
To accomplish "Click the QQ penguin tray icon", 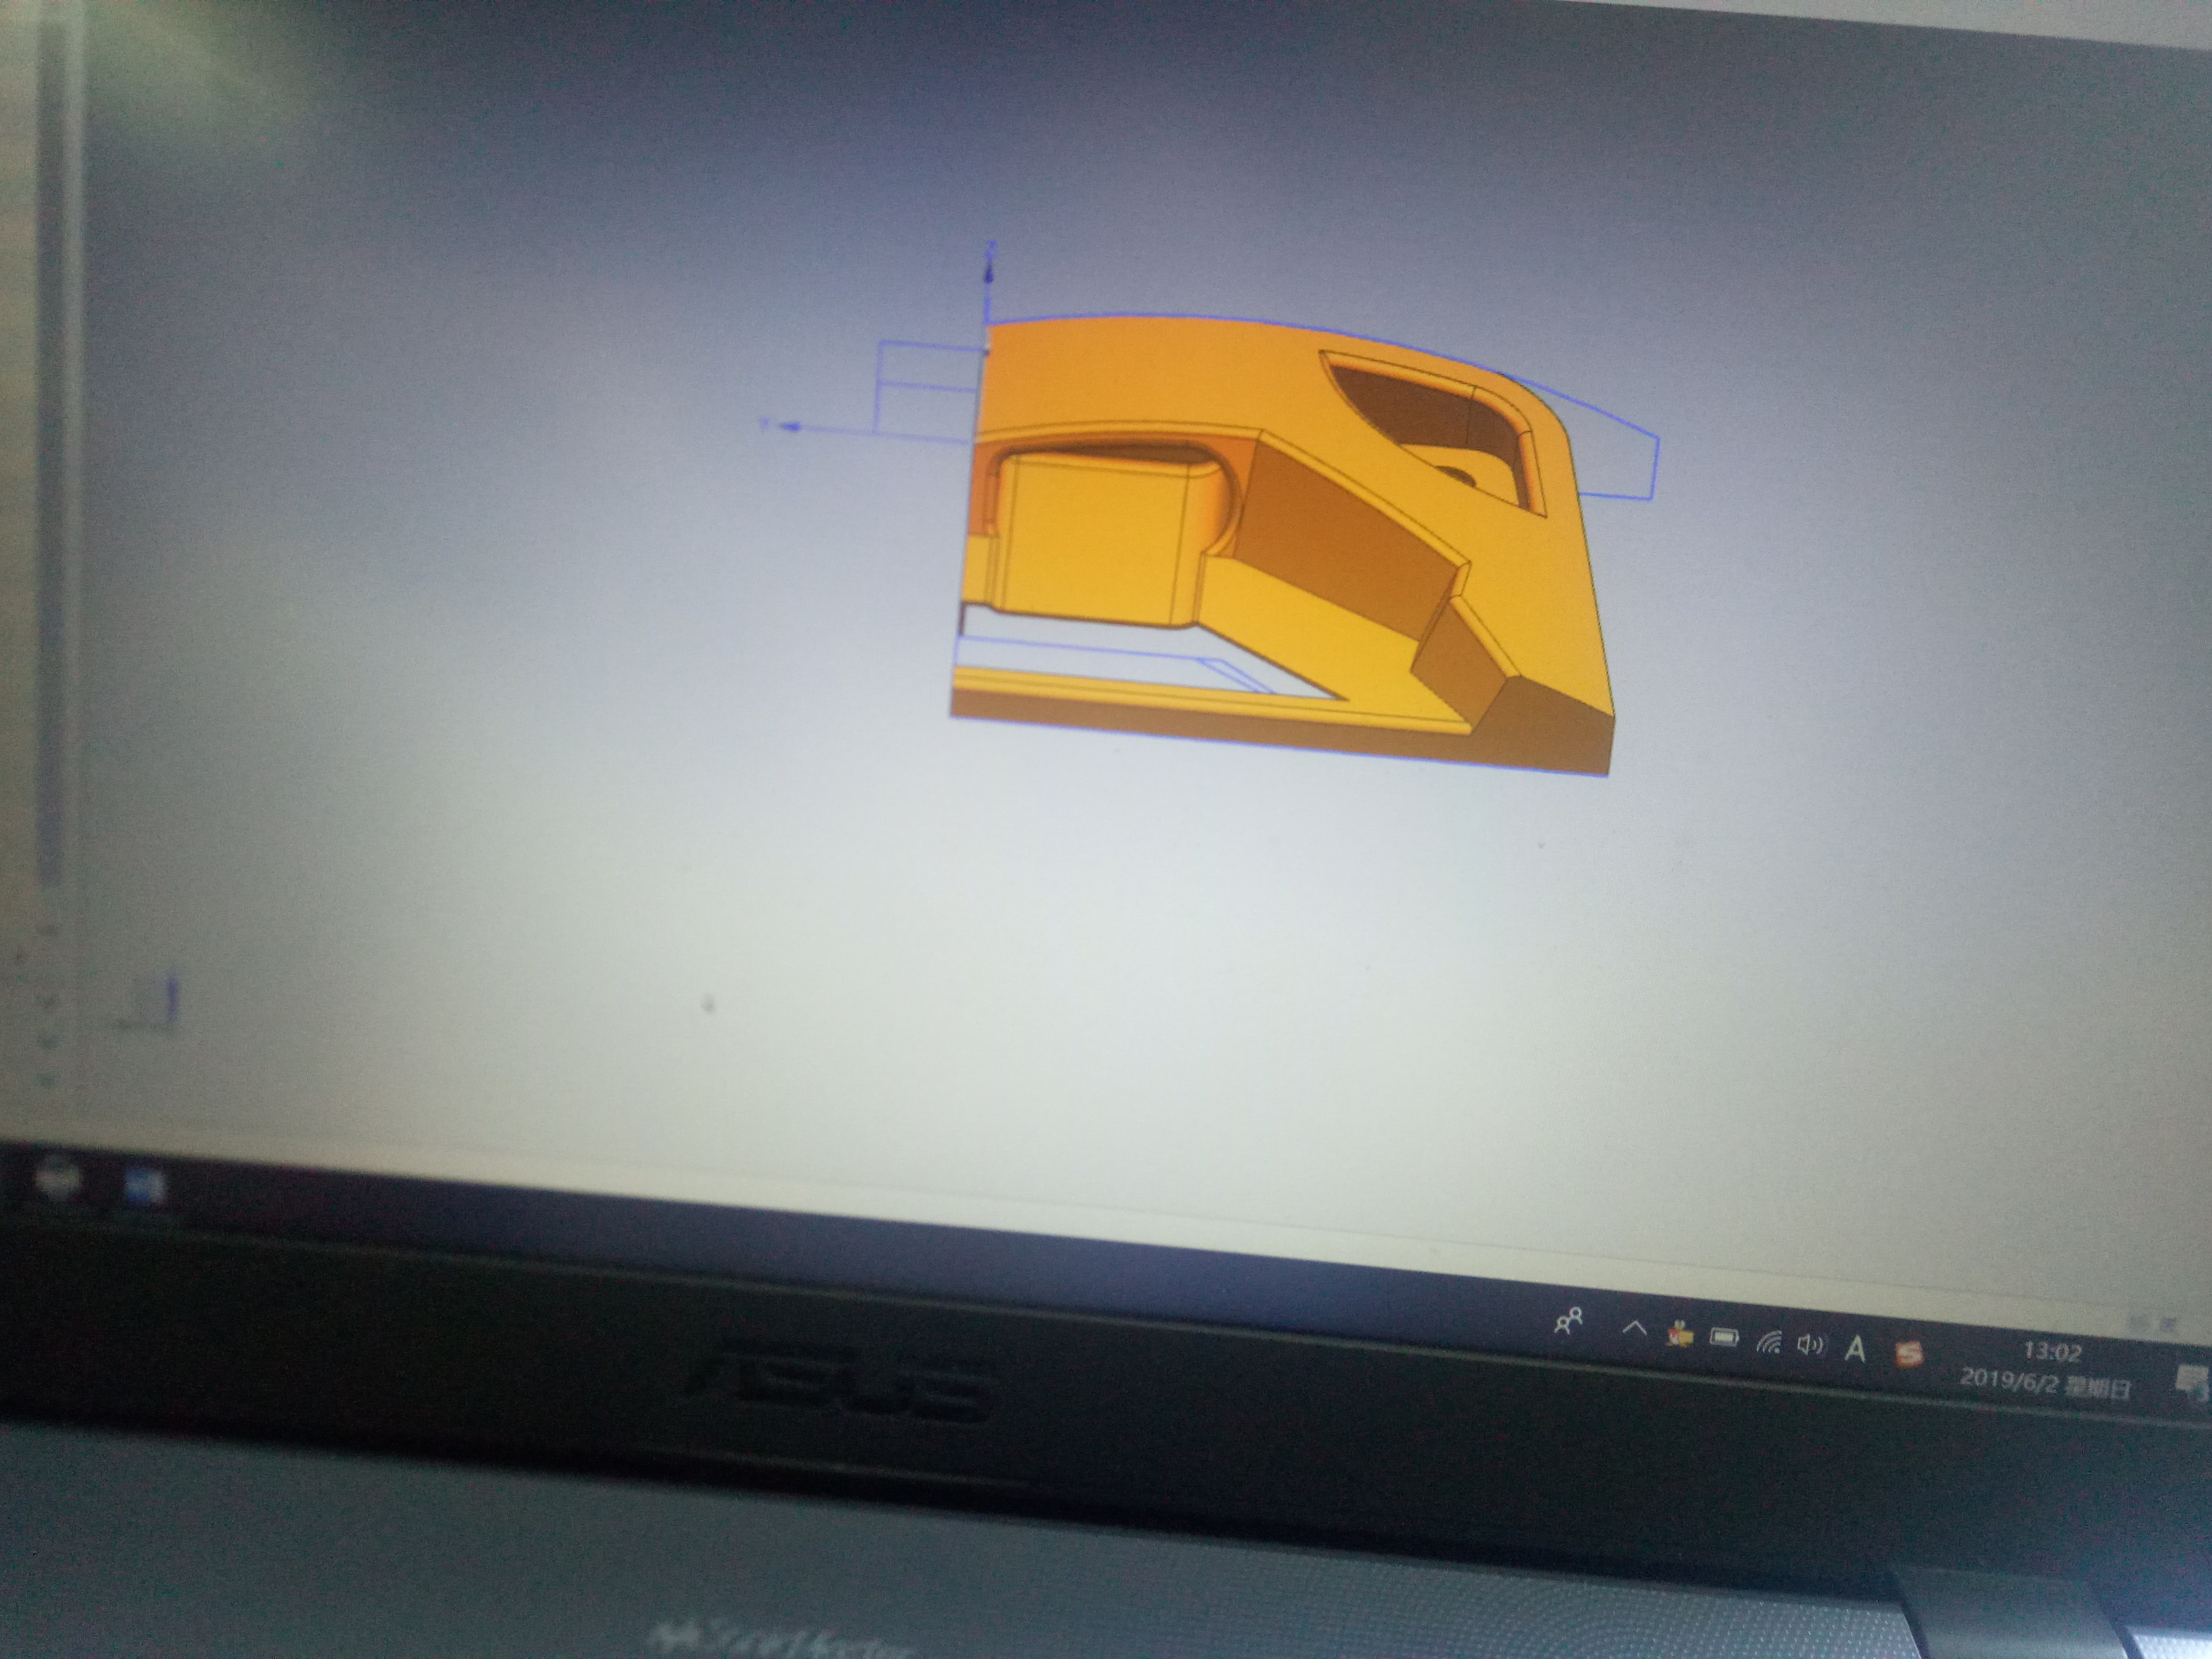I will [1680, 1333].
